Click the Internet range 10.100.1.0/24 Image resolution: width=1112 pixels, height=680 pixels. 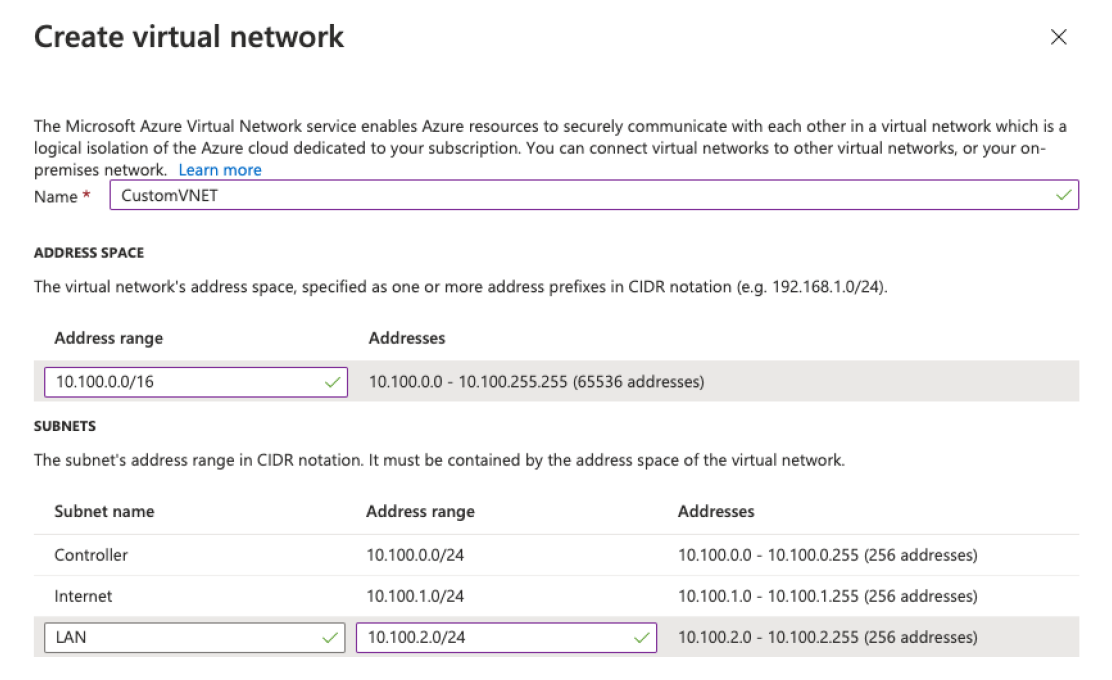415,596
